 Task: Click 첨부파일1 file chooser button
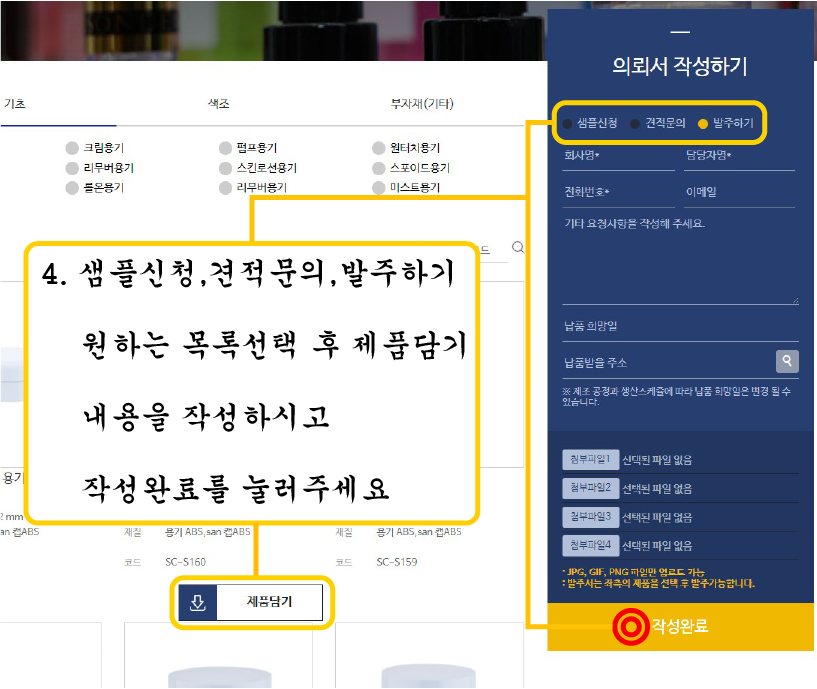pos(590,460)
